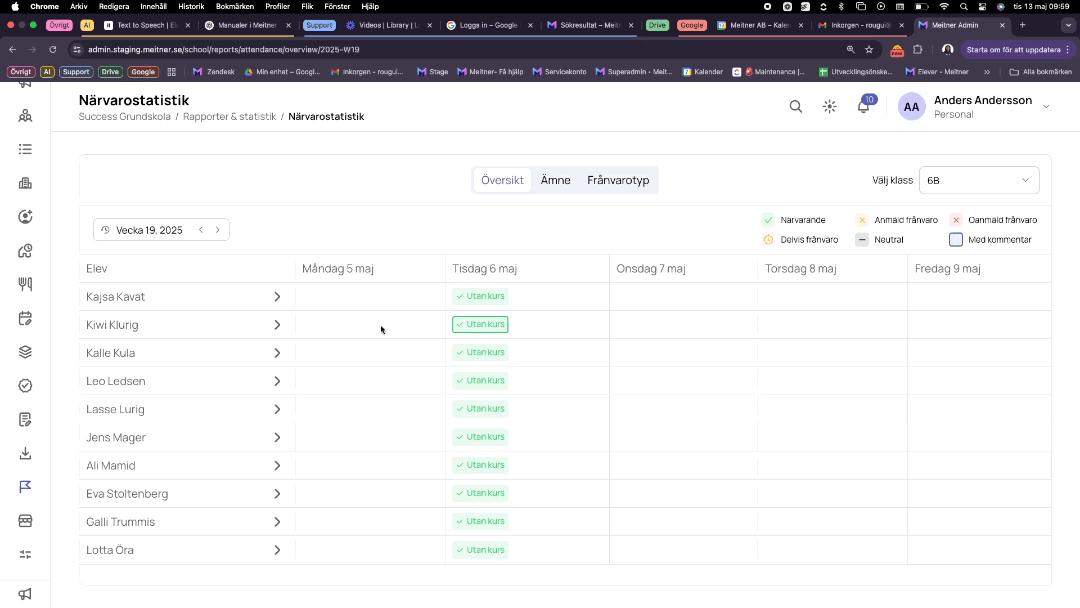
Task: Switch to the Sökresultat Meitner browser tab
Action: point(590,25)
